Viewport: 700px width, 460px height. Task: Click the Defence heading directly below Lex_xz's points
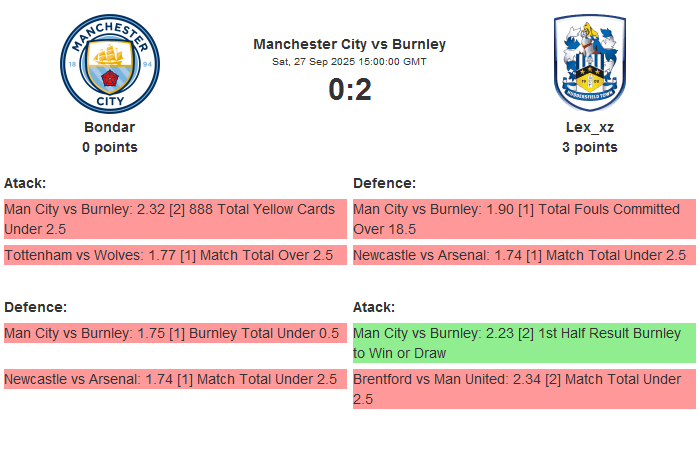tap(385, 183)
